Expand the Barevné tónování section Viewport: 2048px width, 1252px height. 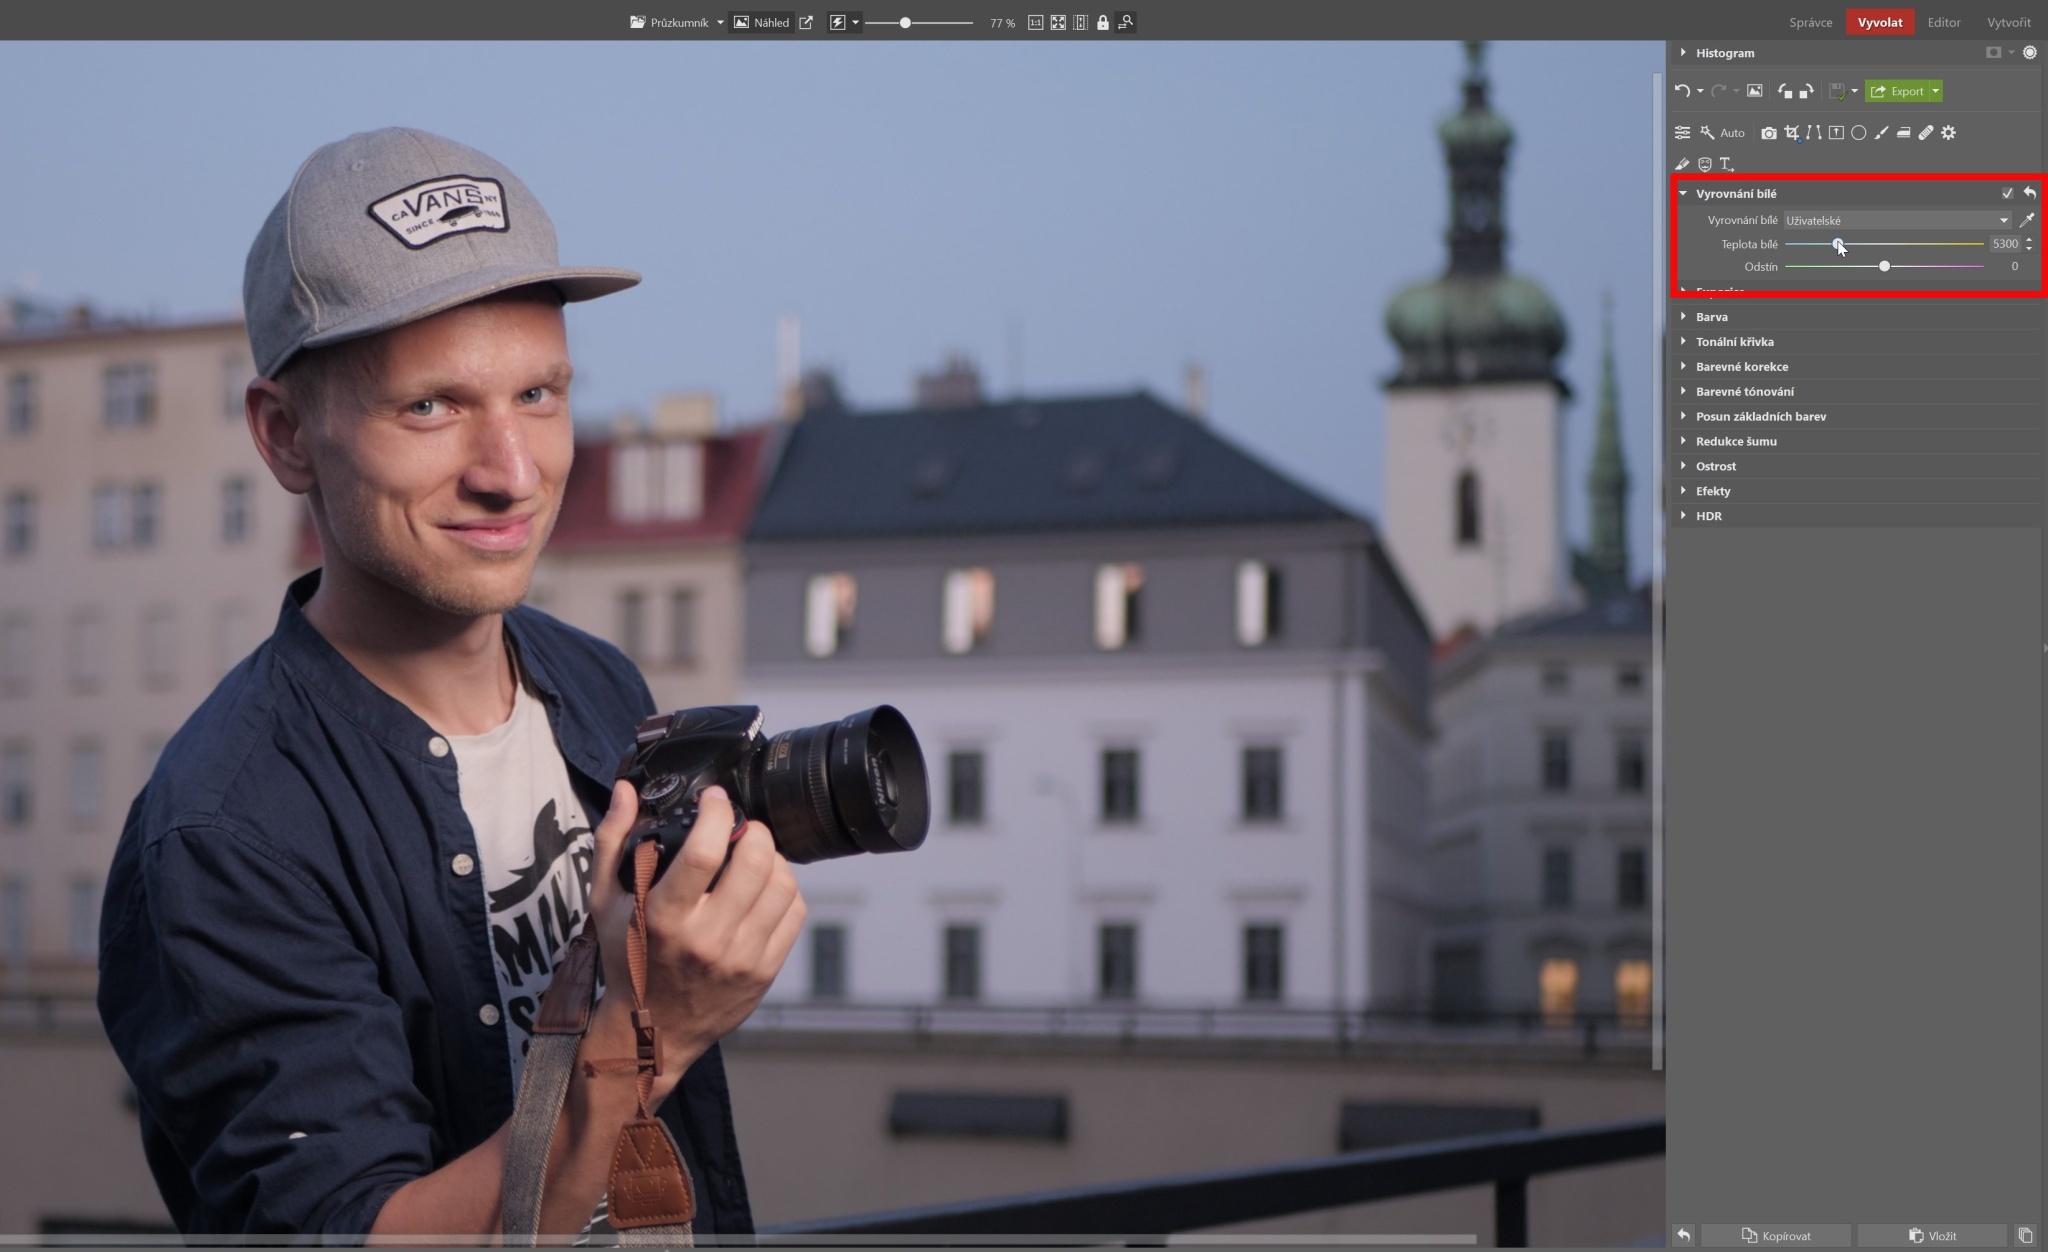point(1683,391)
